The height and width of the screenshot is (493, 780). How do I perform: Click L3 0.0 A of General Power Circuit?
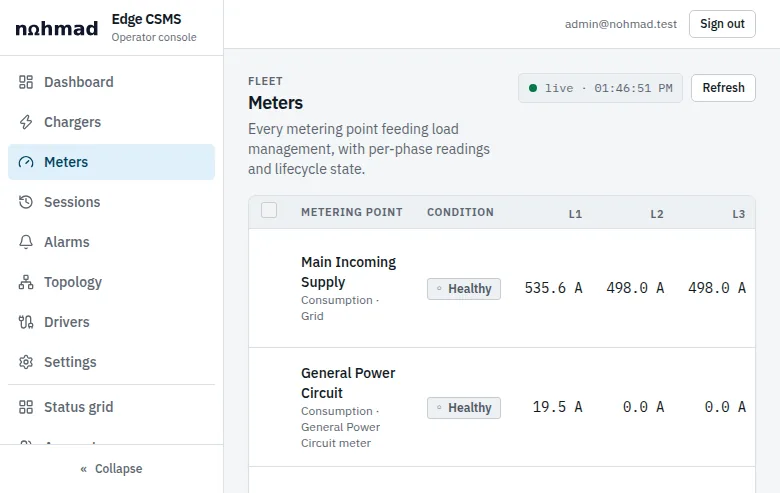(x=725, y=407)
